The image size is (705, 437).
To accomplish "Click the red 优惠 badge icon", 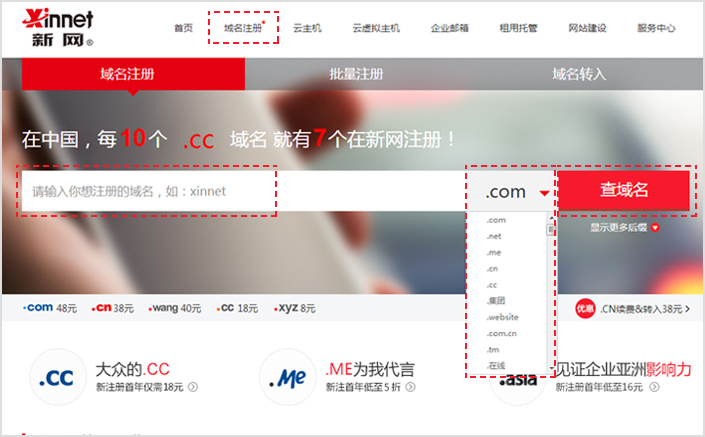I will pos(585,309).
